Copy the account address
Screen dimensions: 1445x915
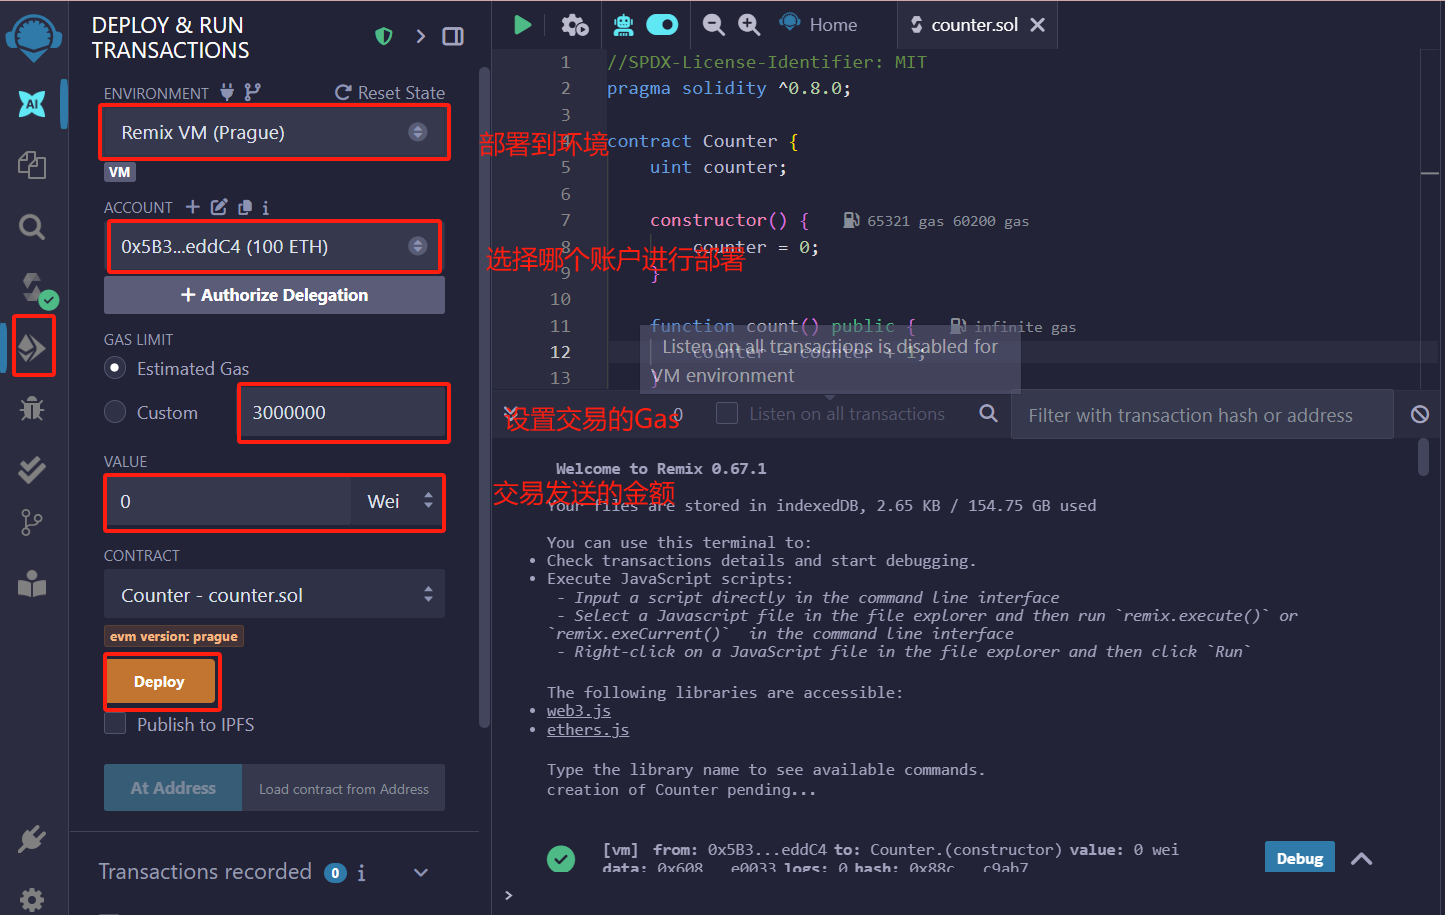pyautogui.click(x=244, y=207)
